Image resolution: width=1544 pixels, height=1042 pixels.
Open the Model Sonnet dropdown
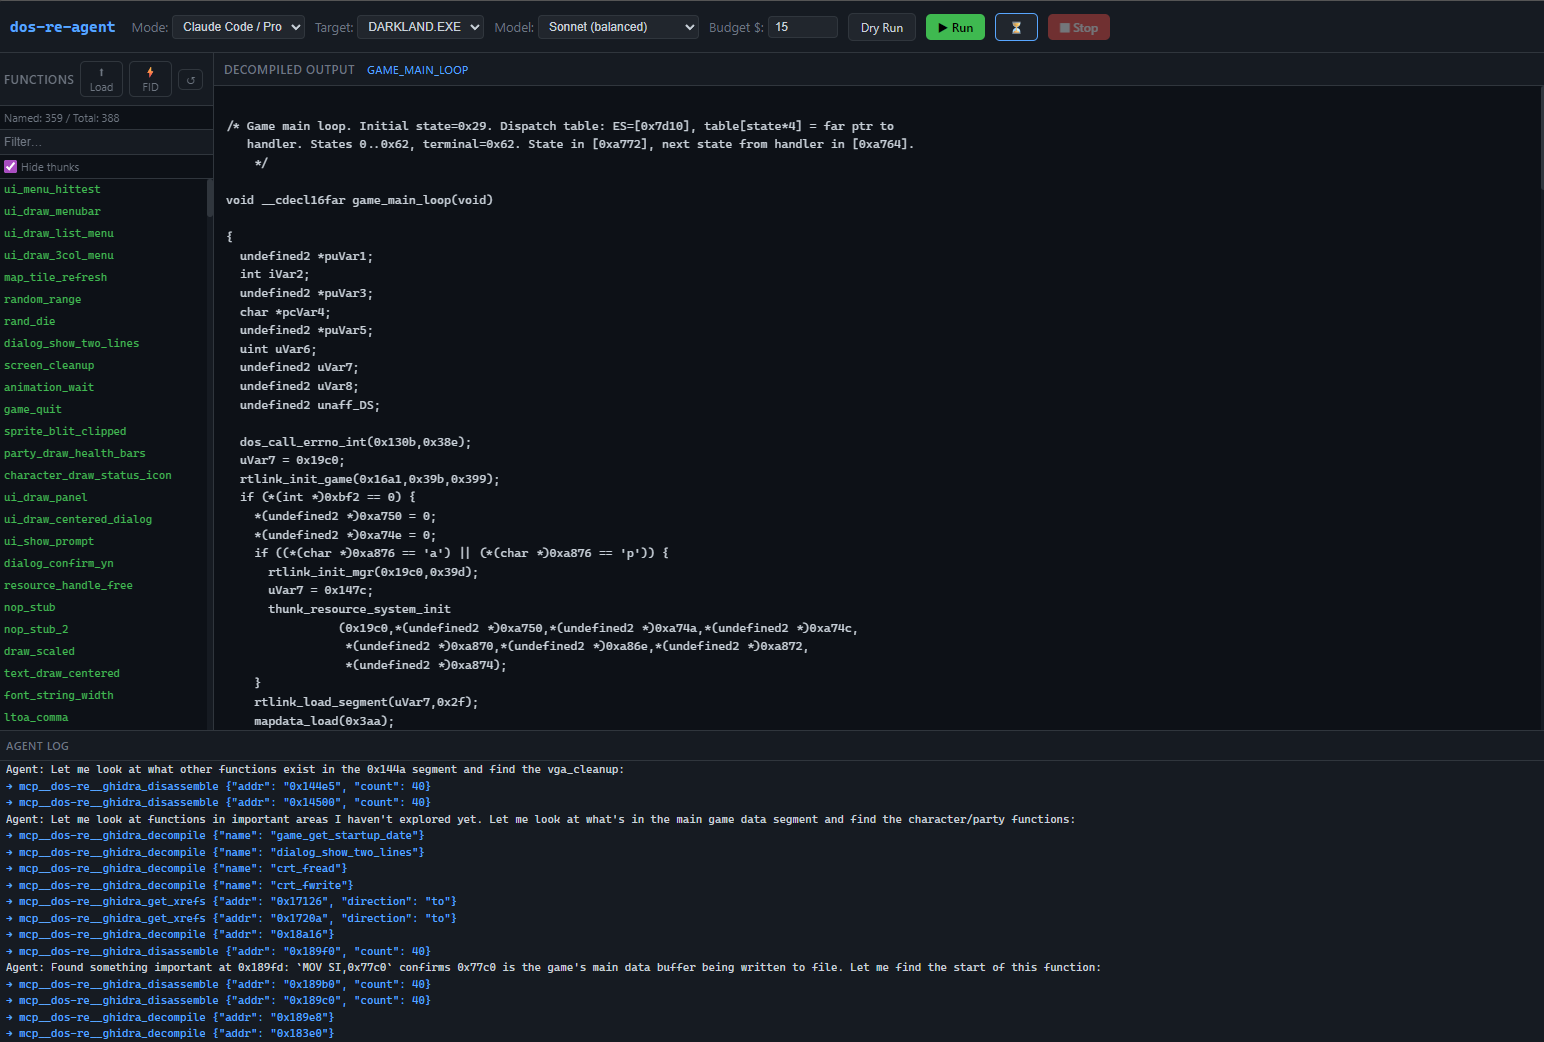click(x=618, y=27)
